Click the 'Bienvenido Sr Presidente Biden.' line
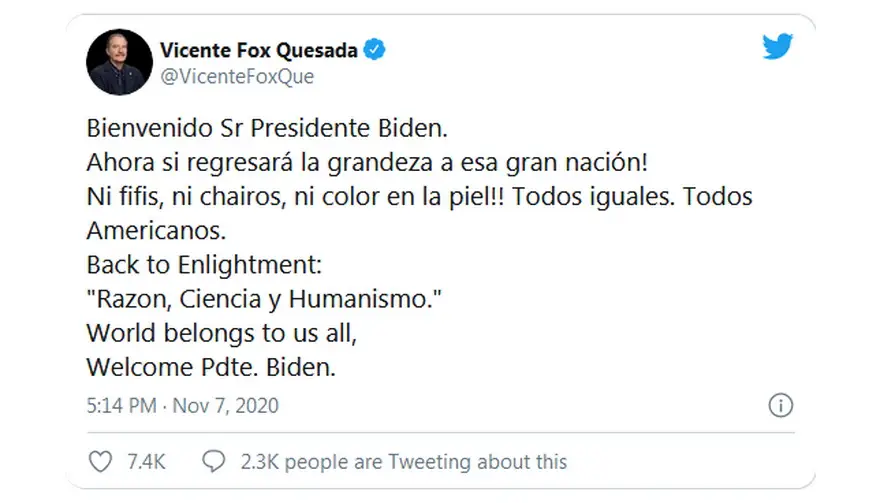 tap(267, 128)
